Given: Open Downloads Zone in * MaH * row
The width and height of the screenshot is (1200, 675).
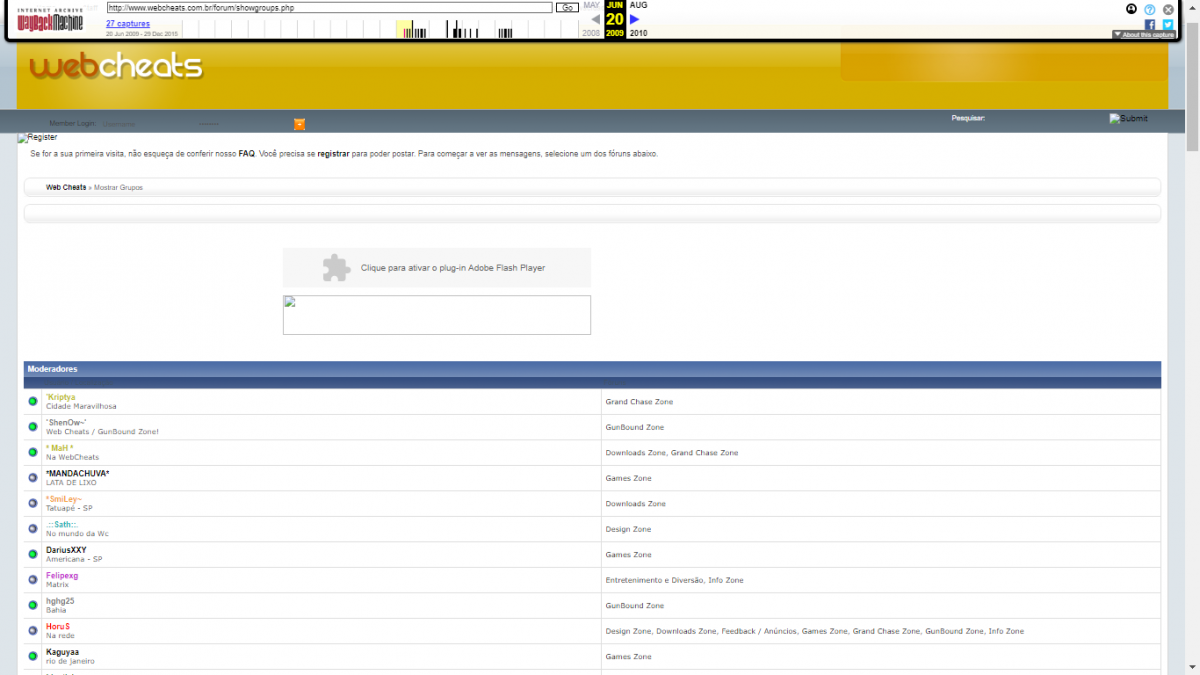Looking at the screenshot, I should click(x=635, y=453).
